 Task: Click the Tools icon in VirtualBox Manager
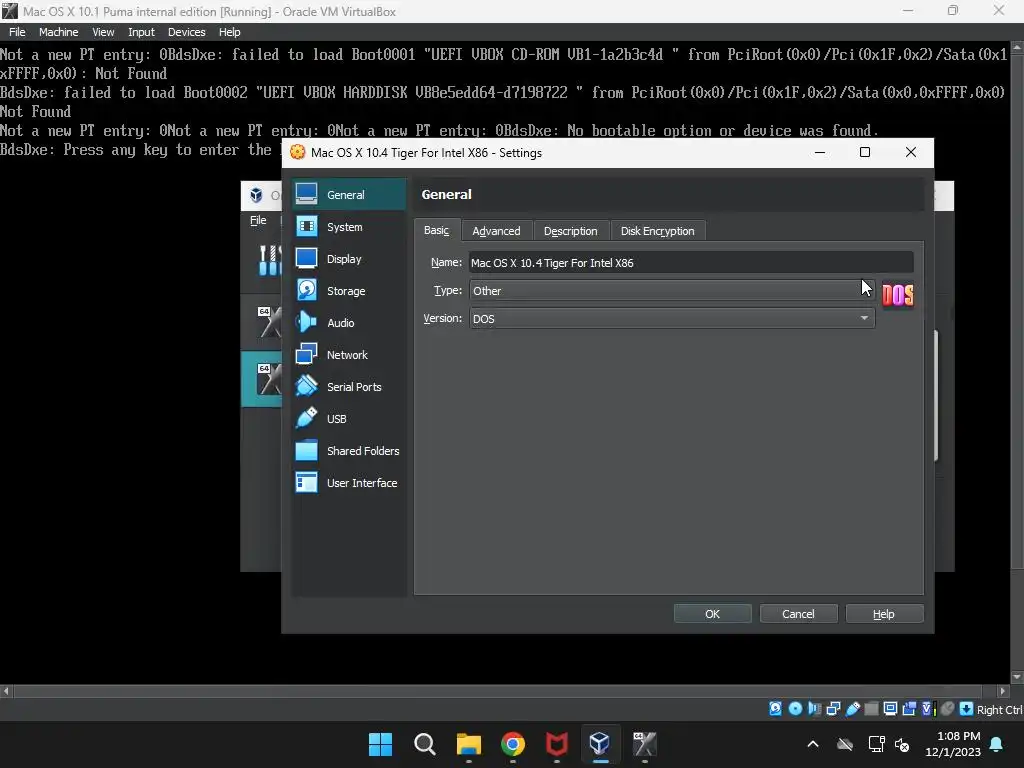(x=269, y=260)
